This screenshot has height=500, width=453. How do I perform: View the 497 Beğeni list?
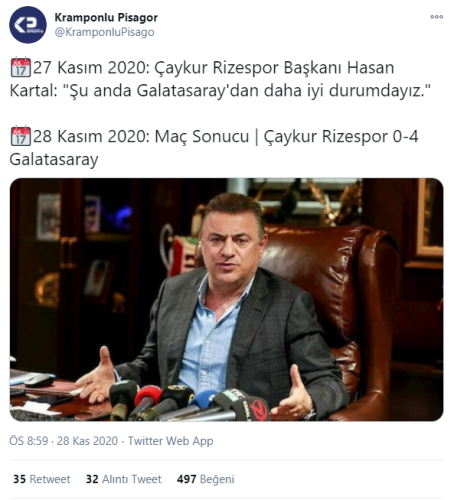click(206, 479)
